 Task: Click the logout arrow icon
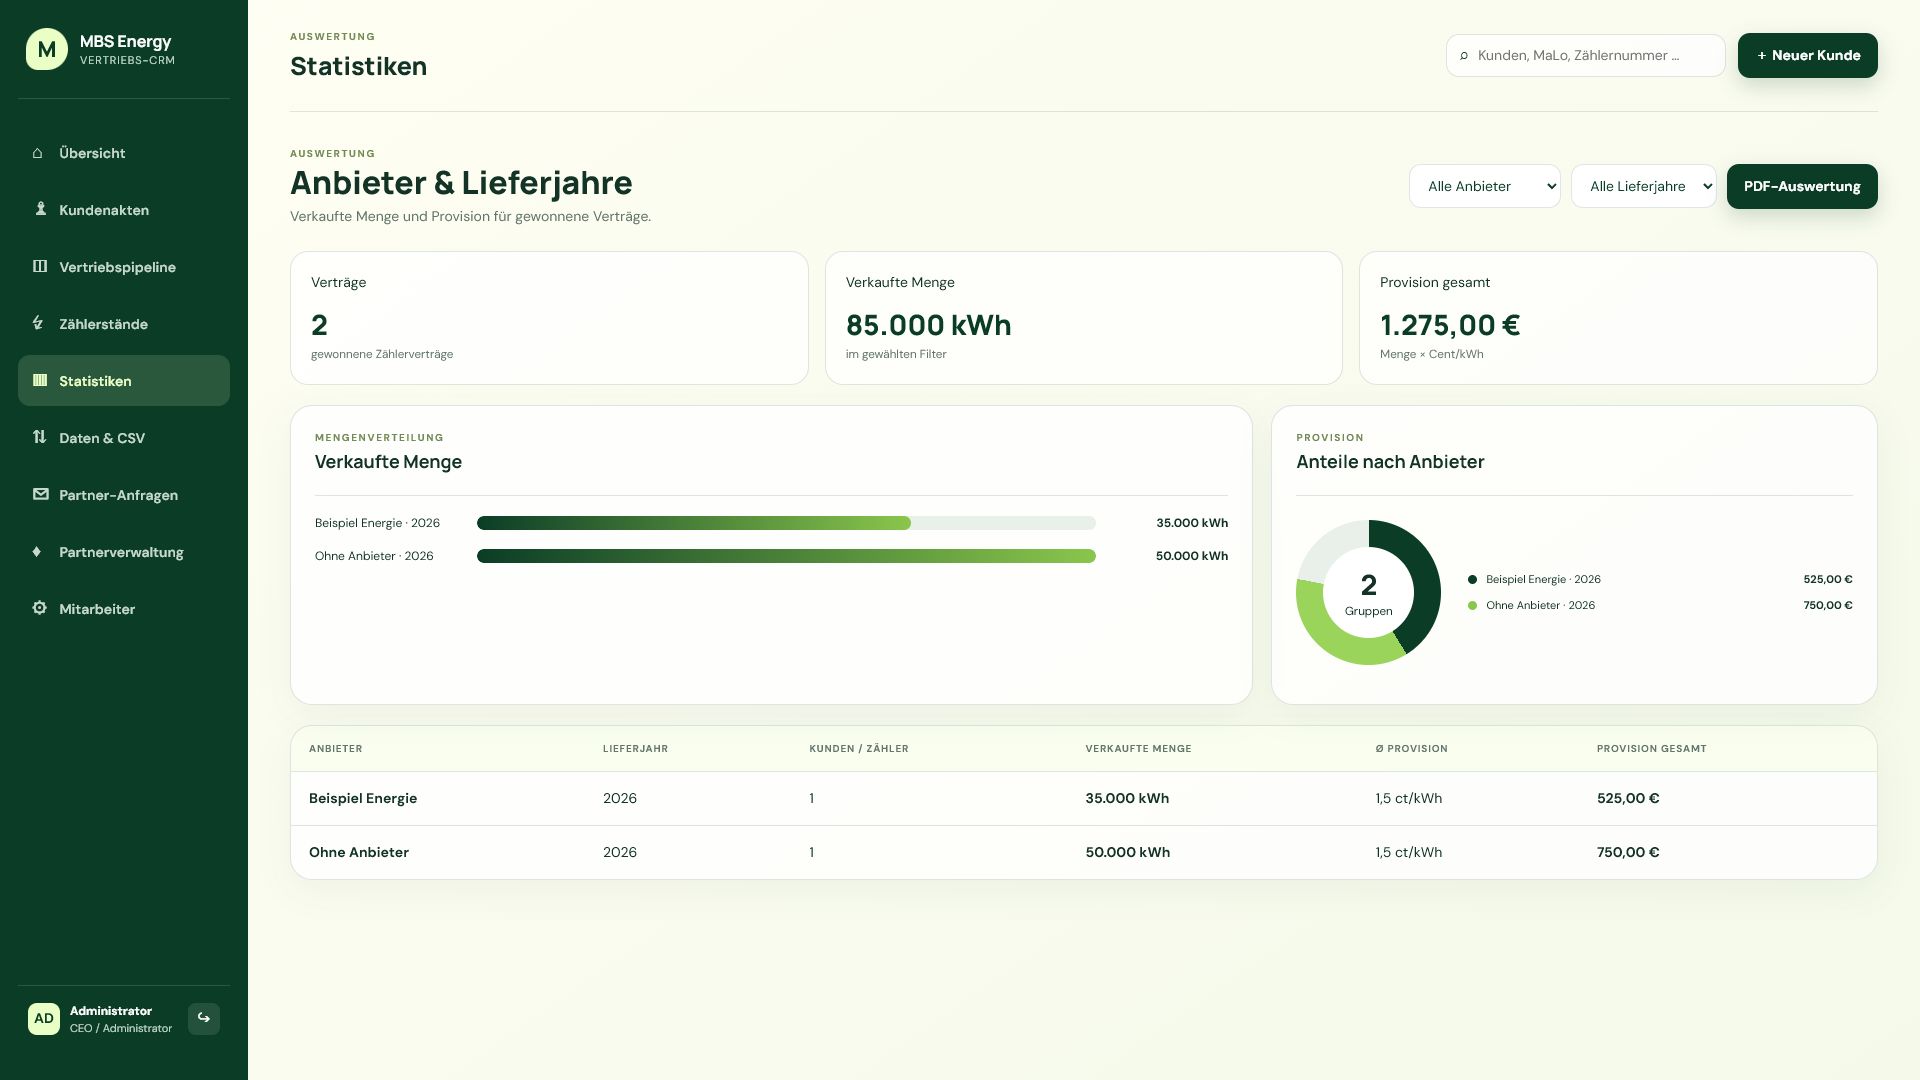[204, 1018]
